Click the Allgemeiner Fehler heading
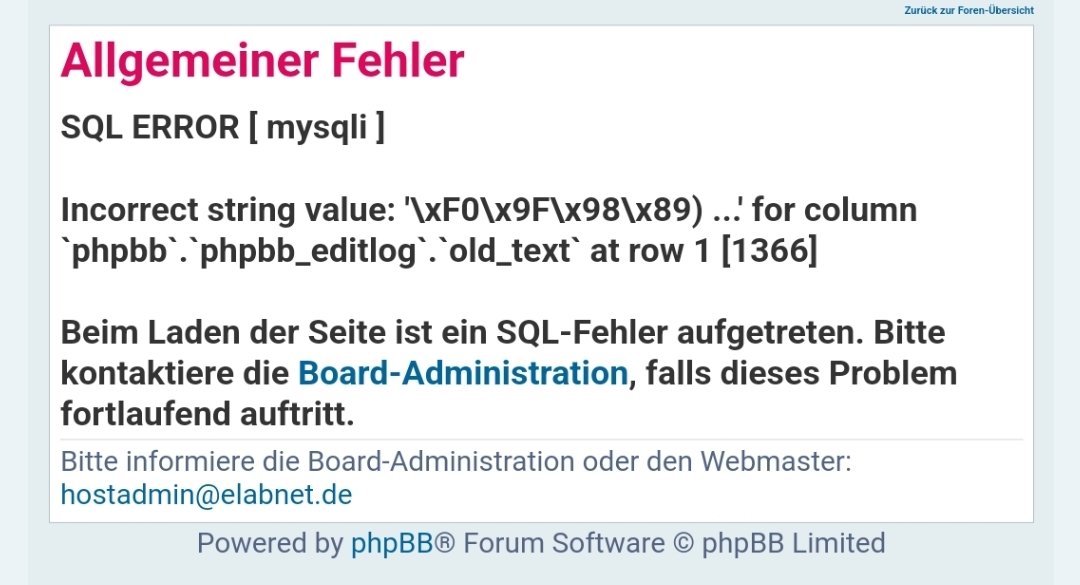This screenshot has height=585, width=1080. 262,61
